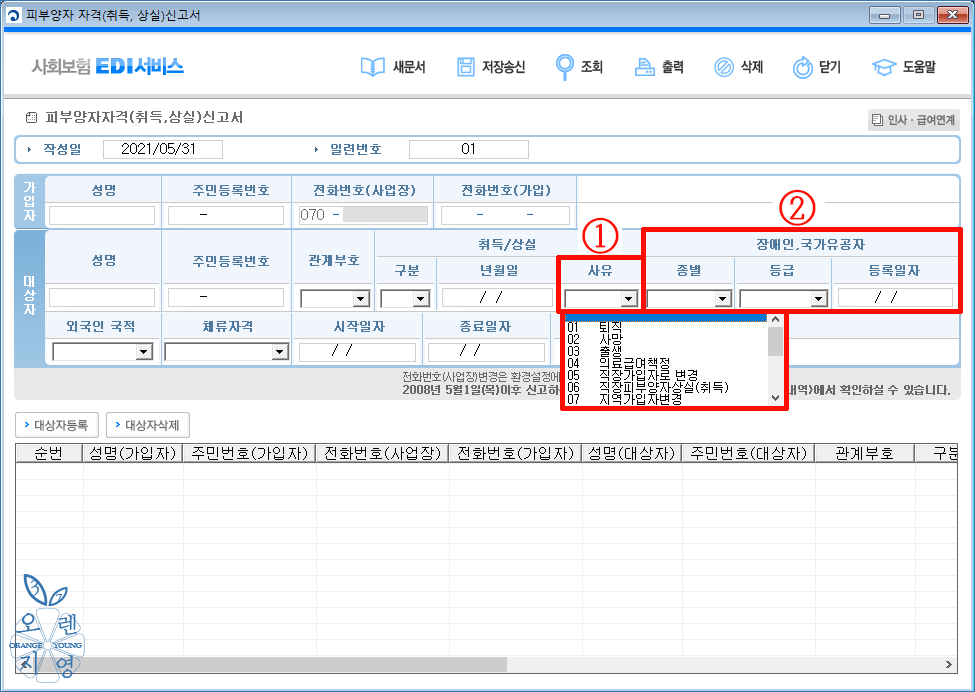Click the 새문서 book icon
Viewport: 975px width, 692px height.
coord(373,67)
